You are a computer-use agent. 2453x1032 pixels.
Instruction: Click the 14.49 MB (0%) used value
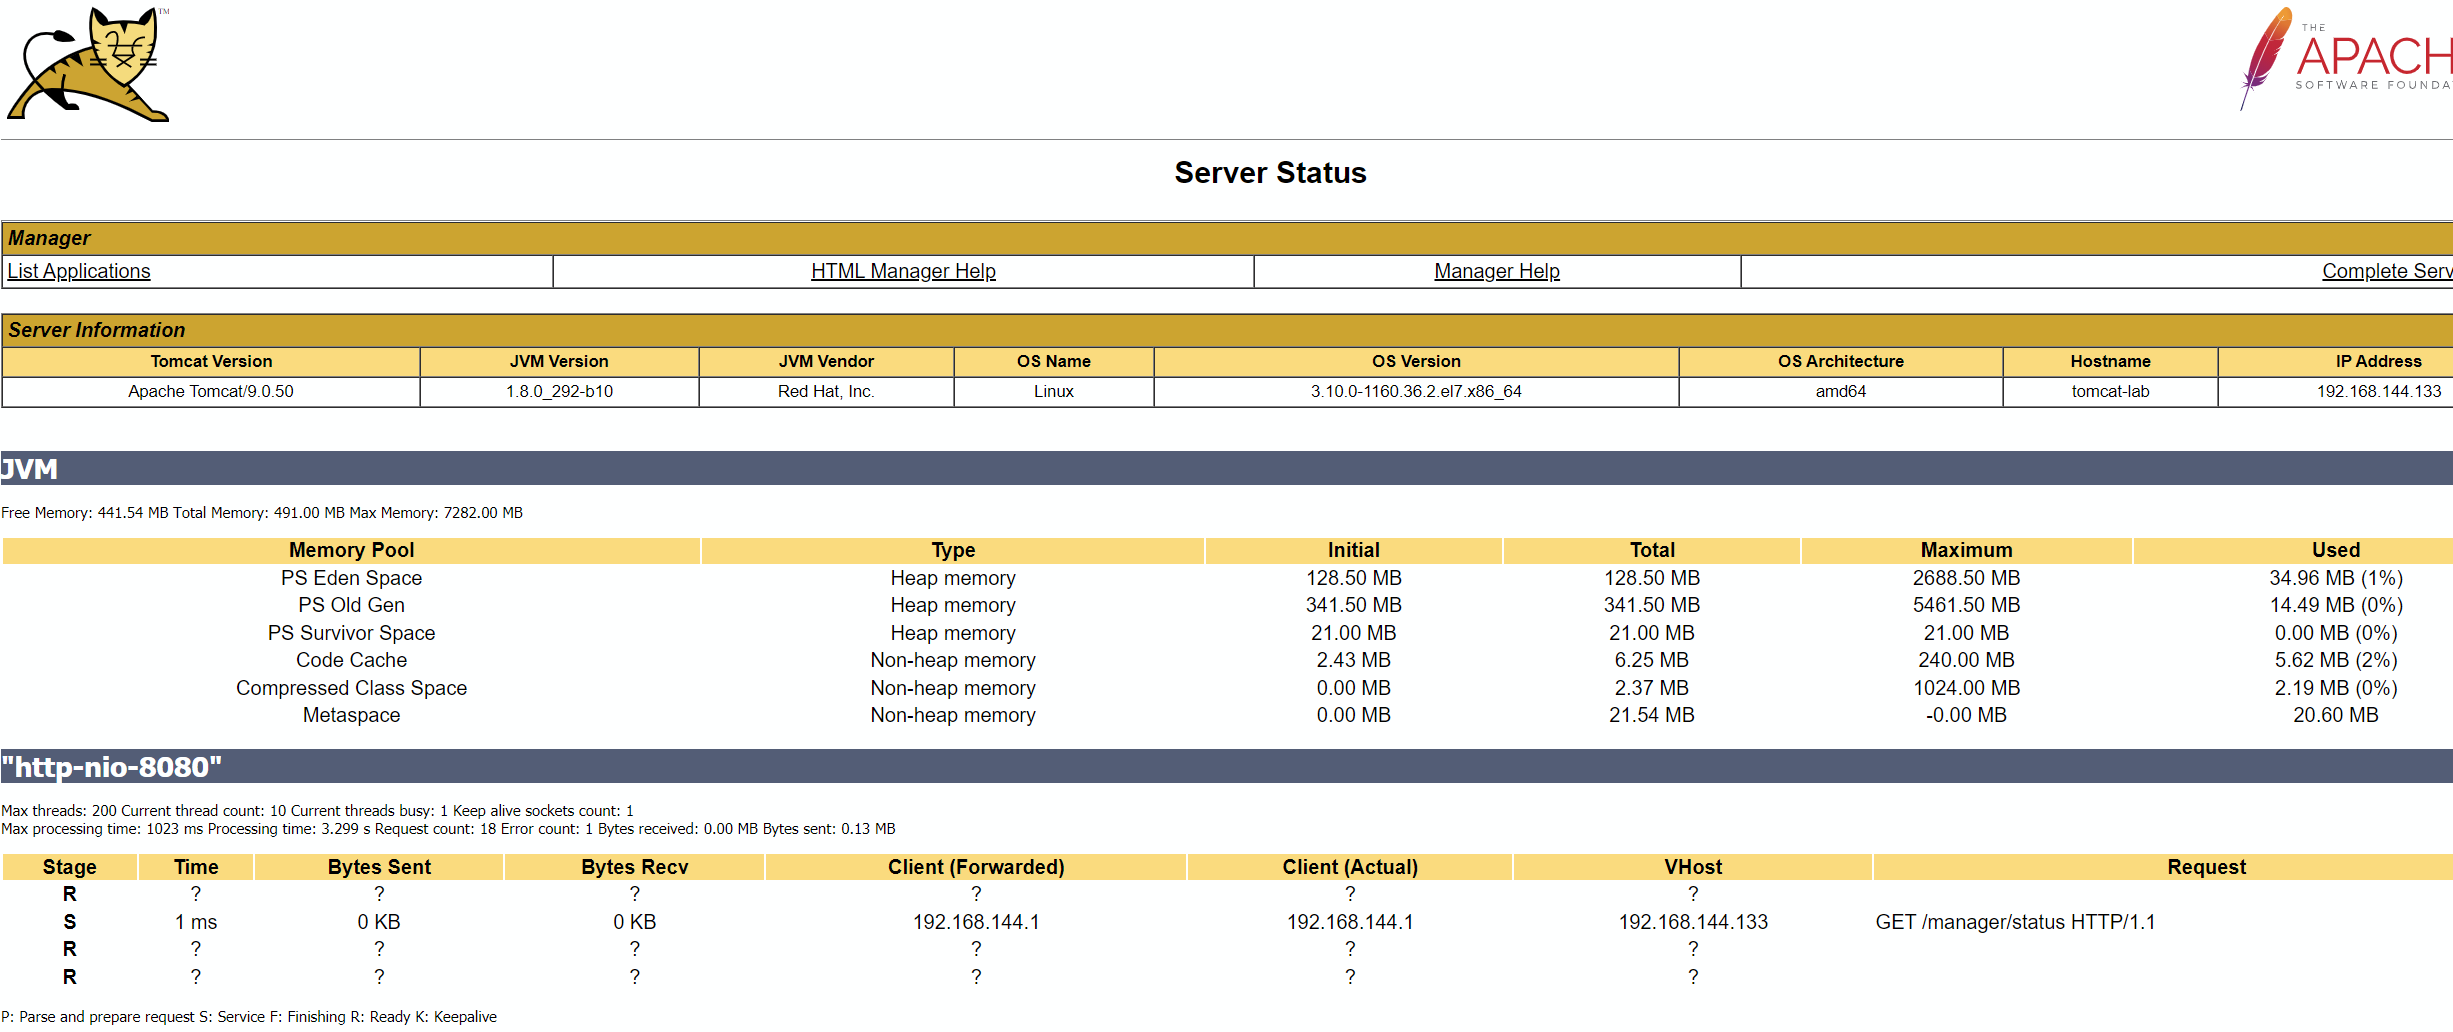pyautogui.click(x=2335, y=605)
